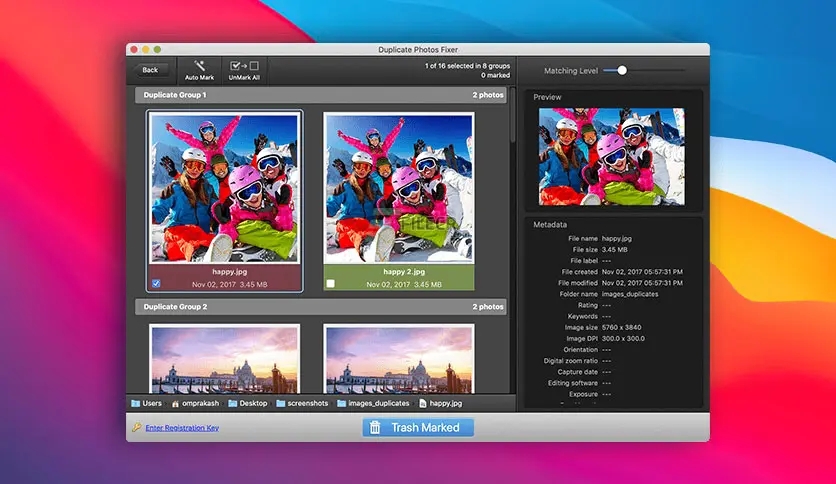Image resolution: width=836 pixels, height=484 pixels.
Task: Click the UnMark All icon
Action: (x=244, y=65)
